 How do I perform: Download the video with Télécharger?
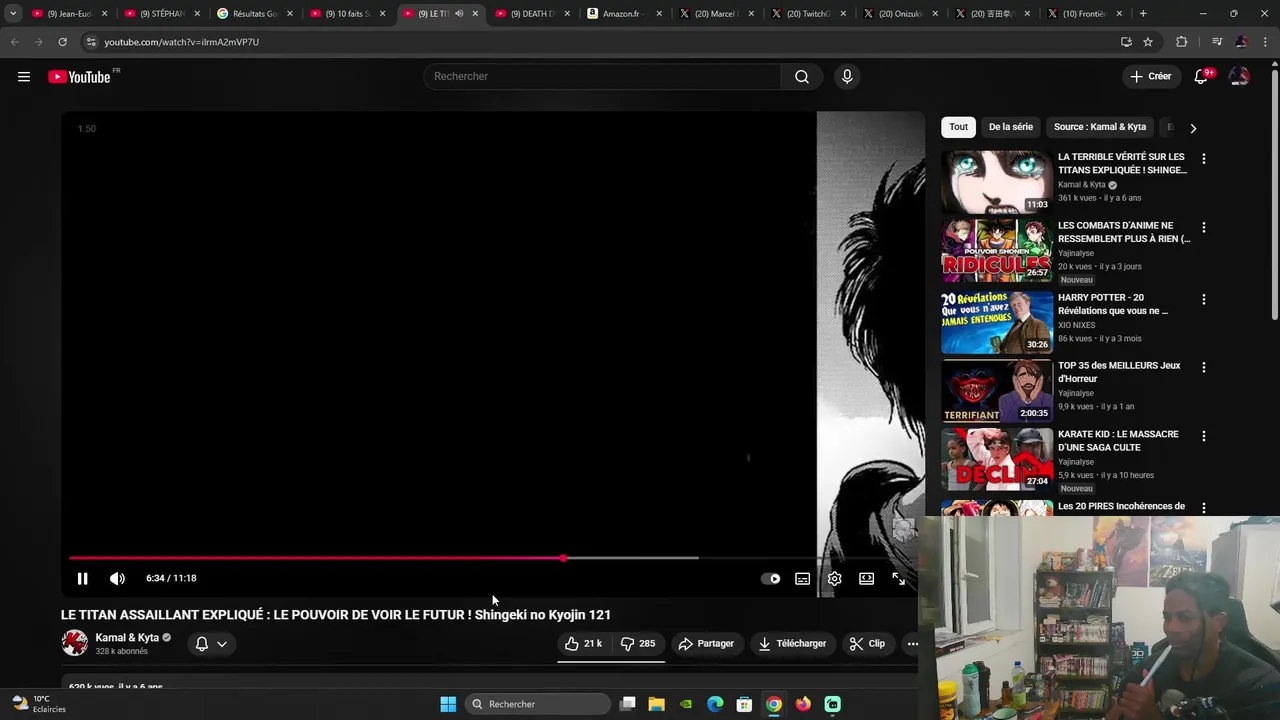click(x=792, y=644)
